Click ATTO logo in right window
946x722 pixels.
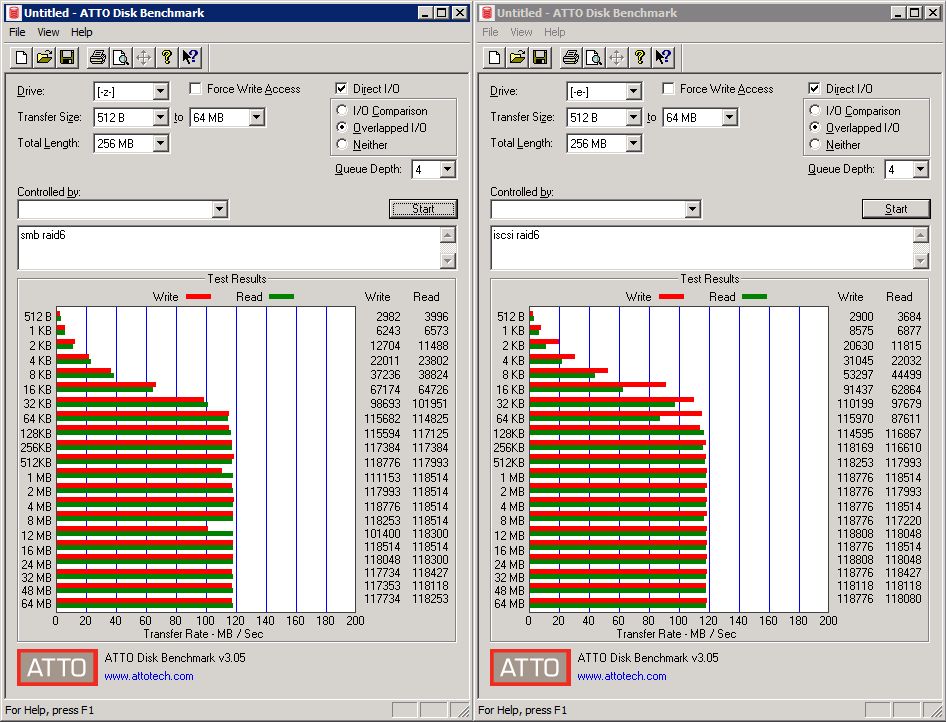point(530,667)
